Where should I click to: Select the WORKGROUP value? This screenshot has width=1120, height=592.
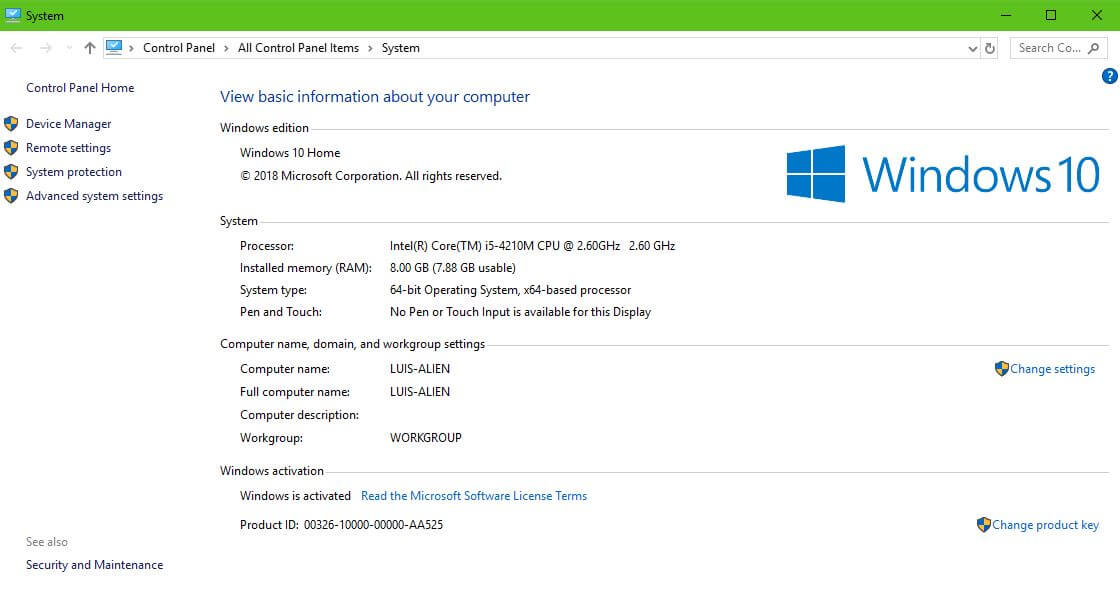pyautogui.click(x=426, y=438)
